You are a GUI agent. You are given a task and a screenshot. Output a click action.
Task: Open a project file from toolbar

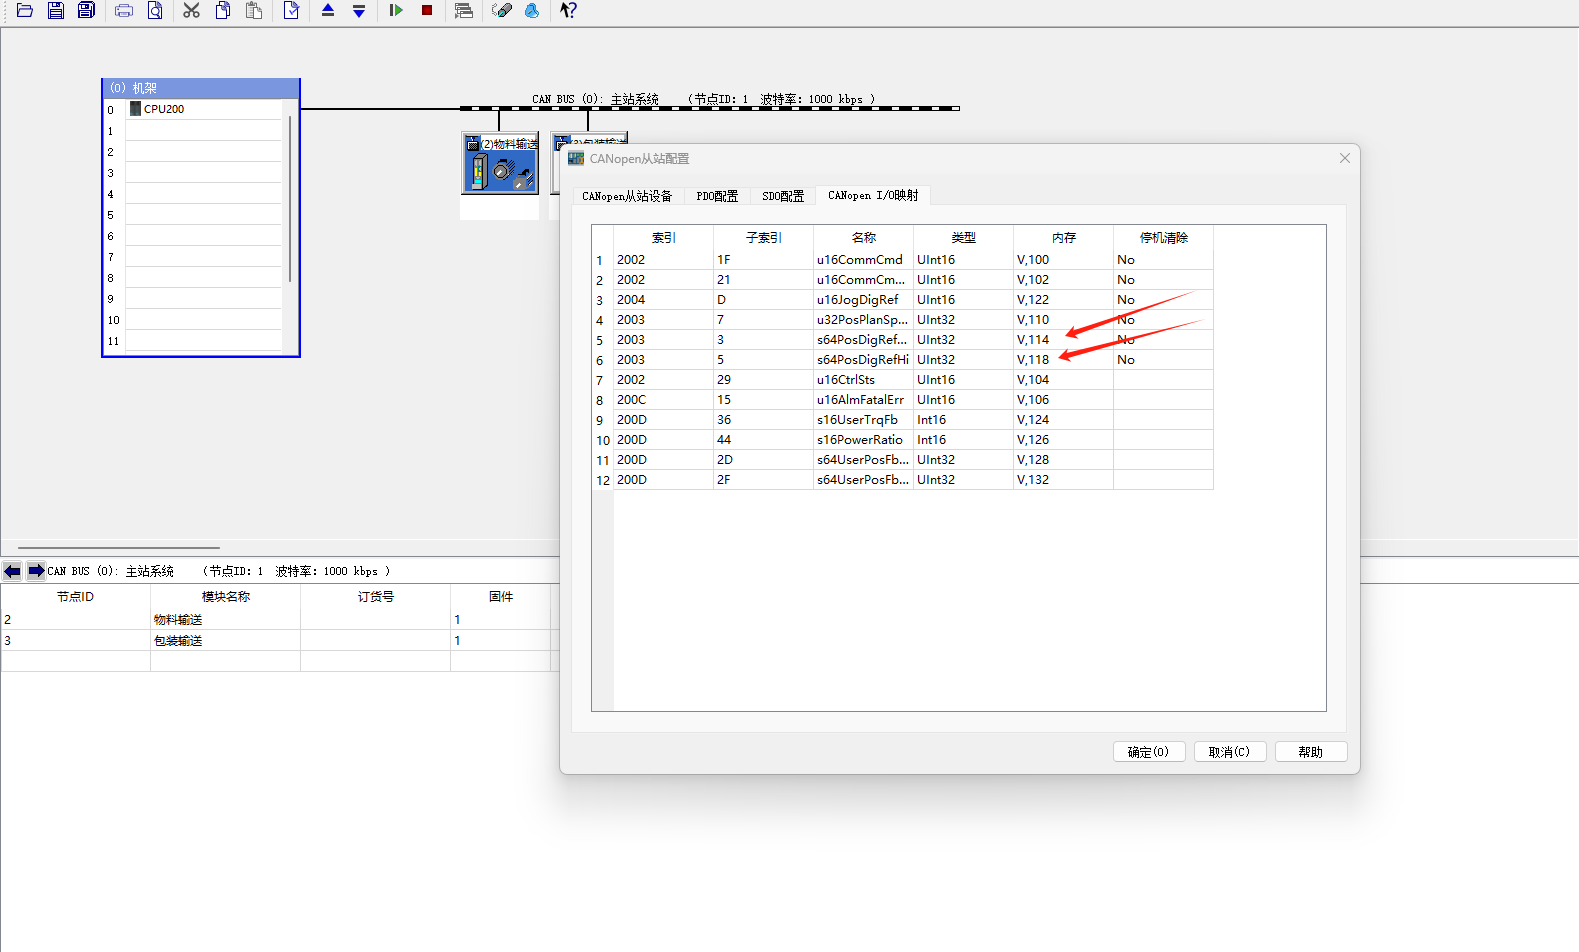click(25, 10)
